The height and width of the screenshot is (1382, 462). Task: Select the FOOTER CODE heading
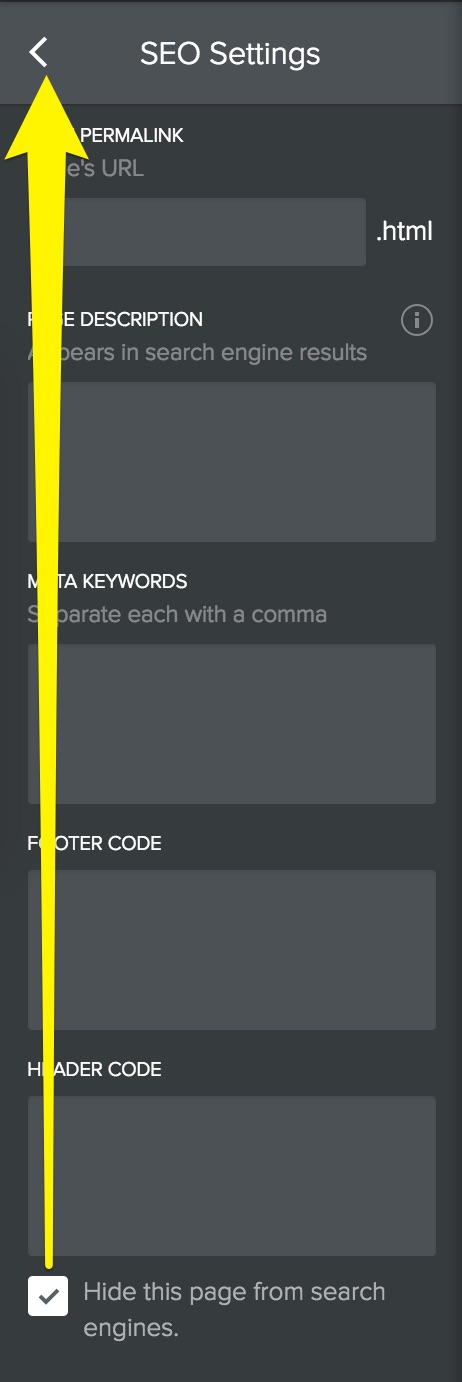pos(95,844)
